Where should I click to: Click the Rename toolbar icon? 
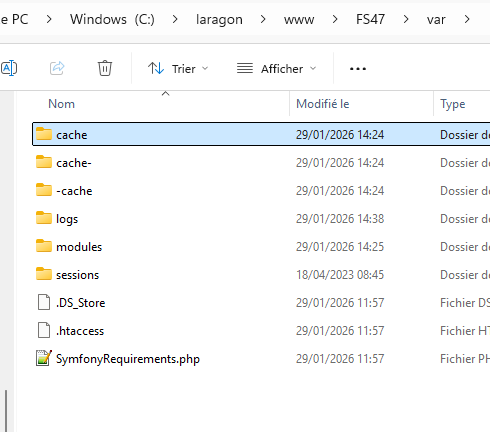click(x=9, y=68)
